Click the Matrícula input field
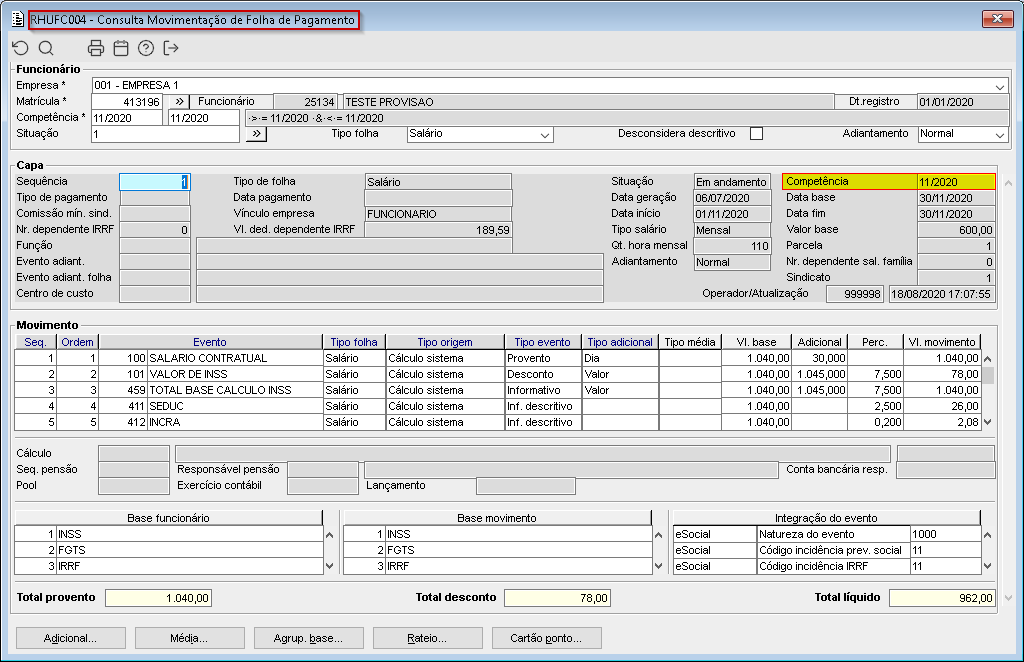The width and height of the screenshot is (1024, 662). [x=127, y=102]
